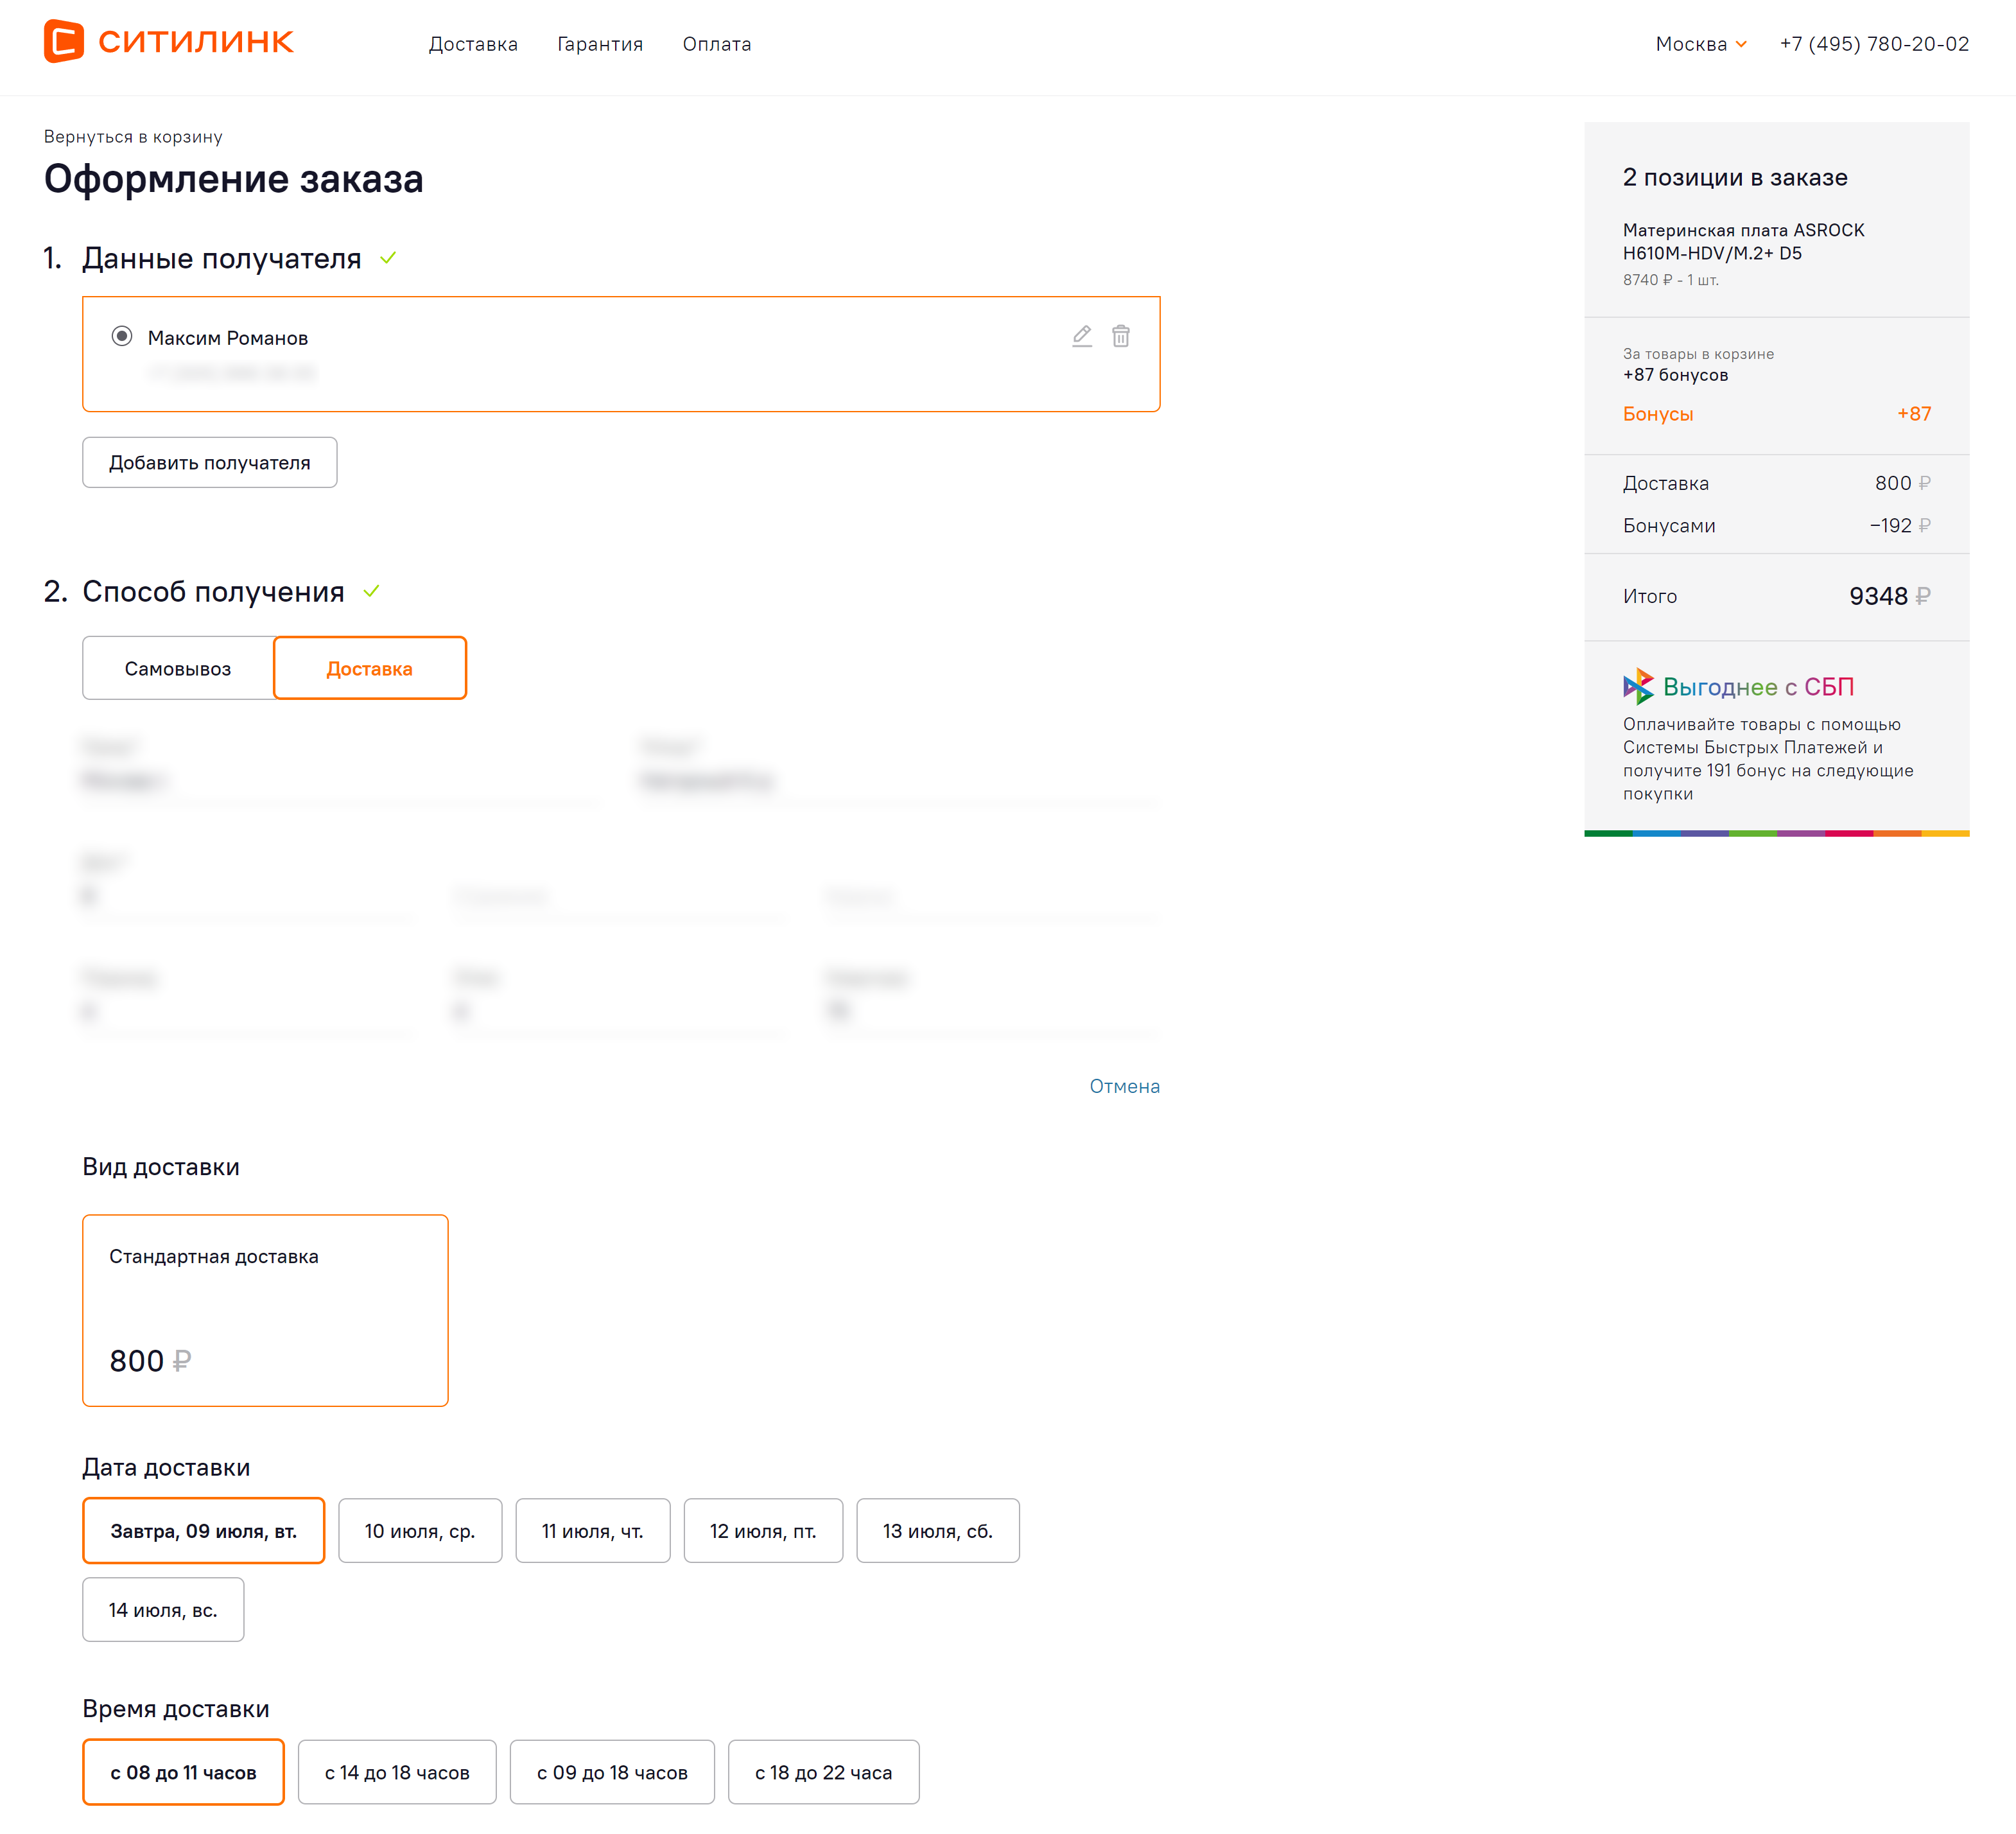Image resolution: width=2016 pixels, height=1834 pixels.
Task: Edit recipient Максим Романов with pencil icon
Action: pyautogui.click(x=1081, y=336)
